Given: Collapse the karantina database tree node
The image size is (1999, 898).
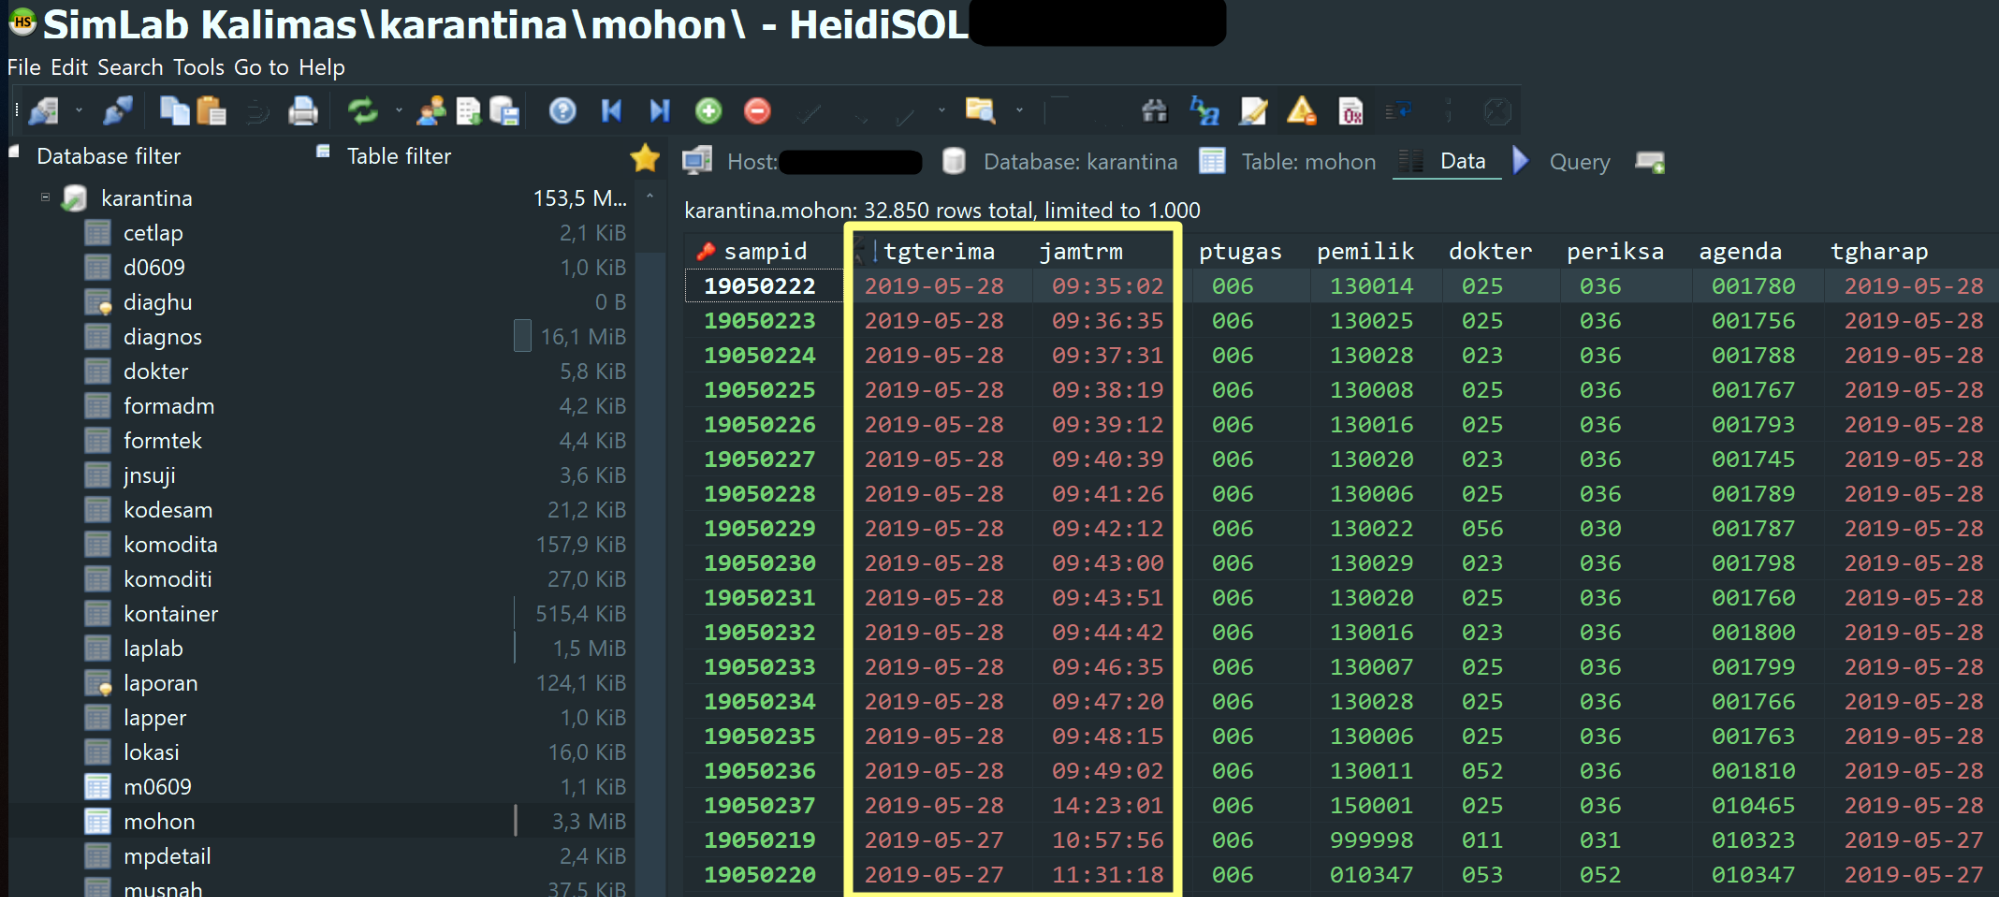Looking at the screenshot, I should pyautogui.click(x=45, y=198).
